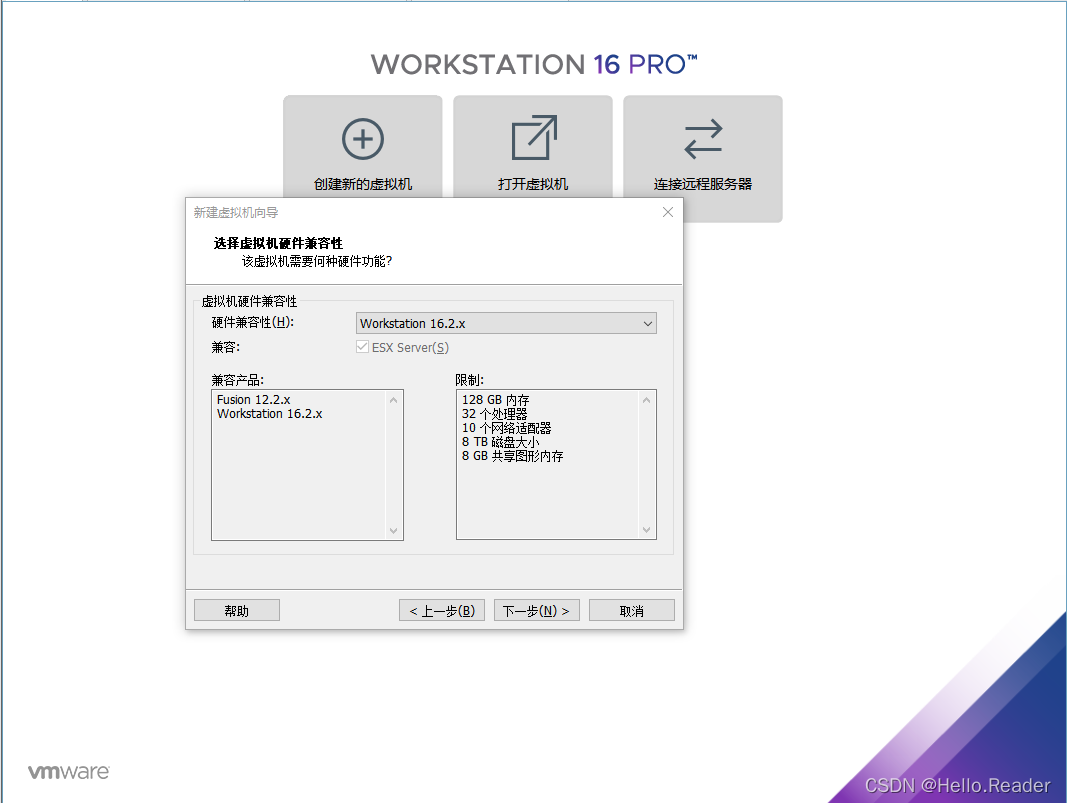Click the 帮助 help button
The width and height of the screenshot is (1067, 803).
click(x=237, y=610)
